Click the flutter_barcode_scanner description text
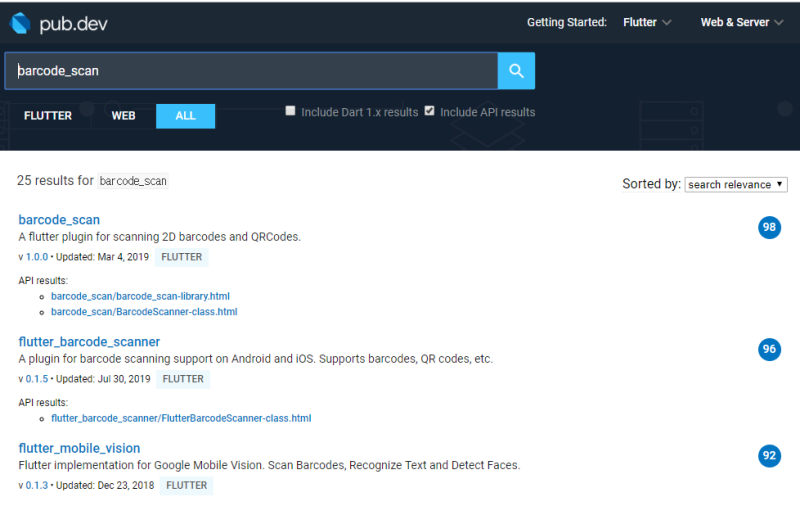The height and width of the screenshot is (515, 800). (x=256, y=359)
